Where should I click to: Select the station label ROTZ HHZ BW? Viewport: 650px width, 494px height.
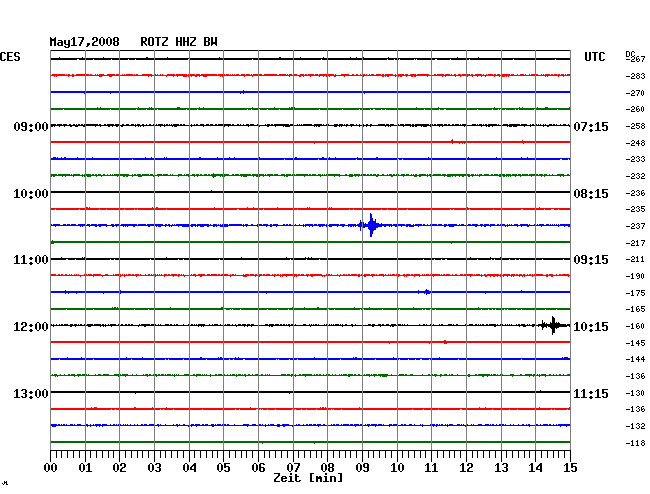179,42
